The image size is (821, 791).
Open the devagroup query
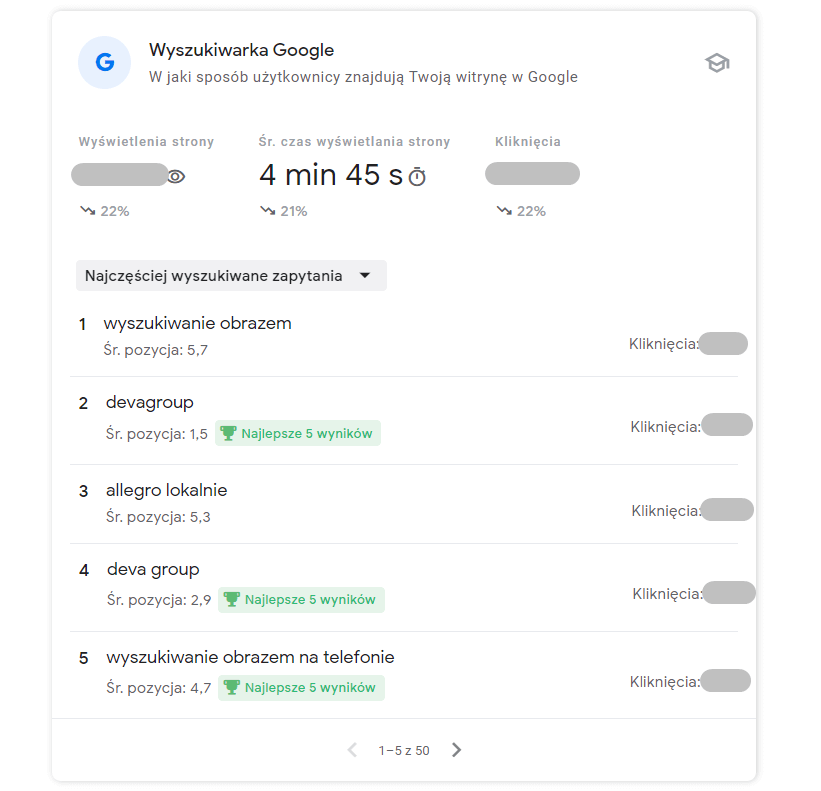tap(150, 403)
